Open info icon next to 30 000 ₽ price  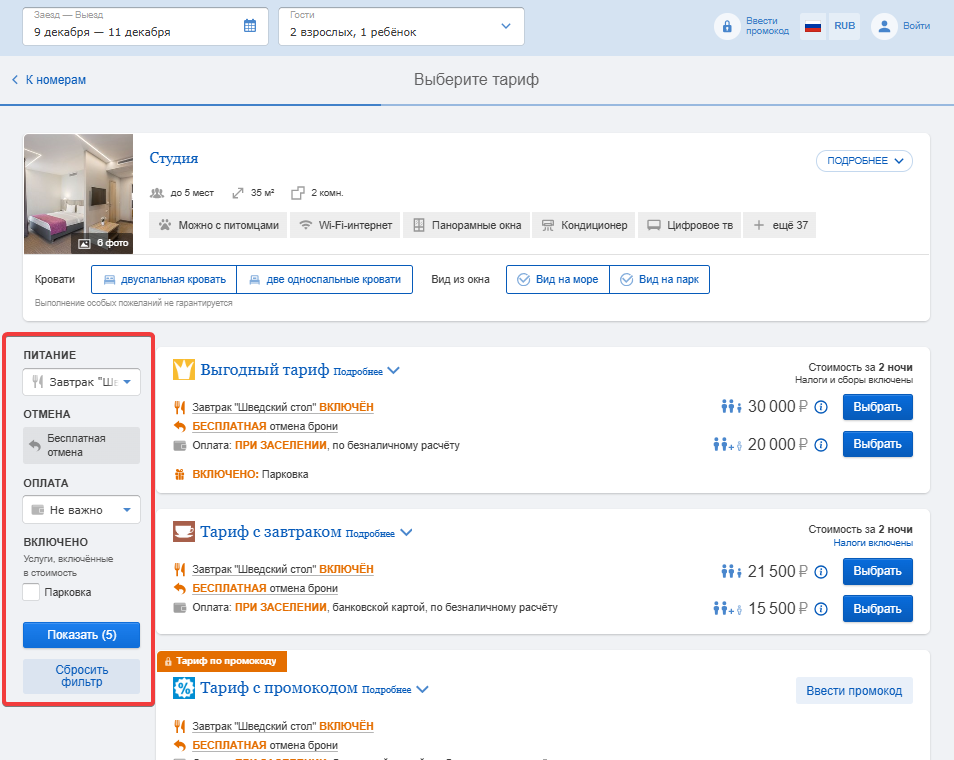tap(821, 407)
